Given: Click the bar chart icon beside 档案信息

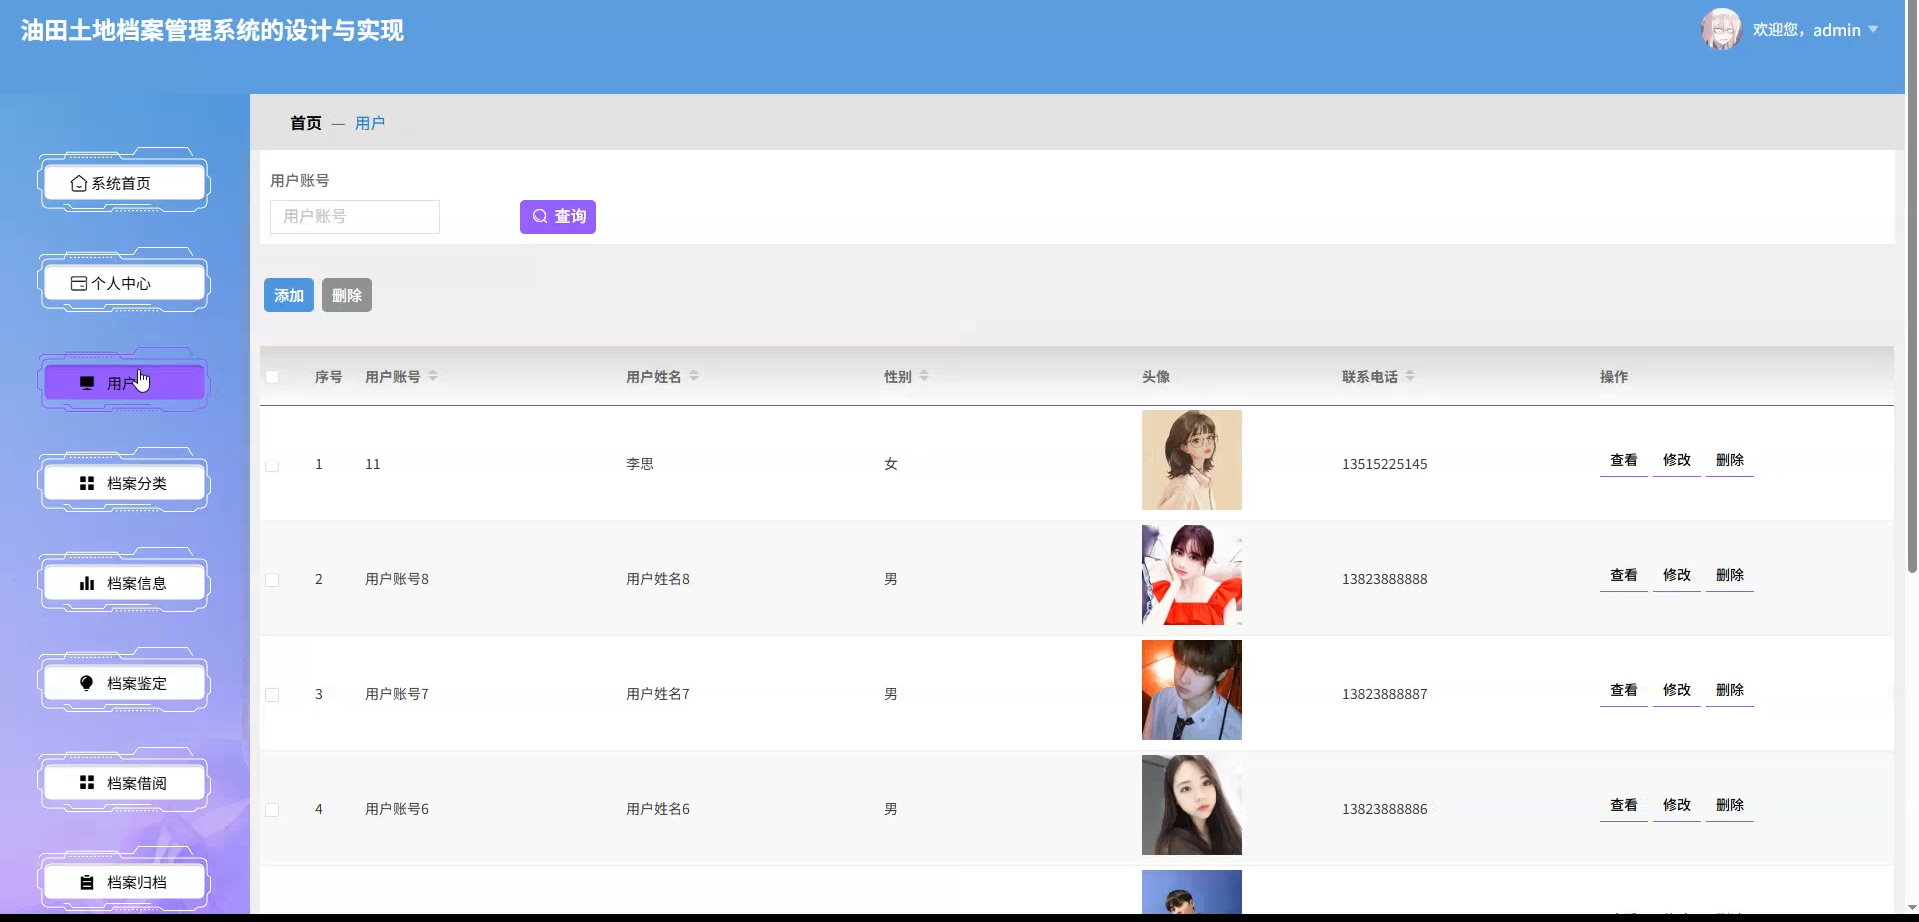Looking at the screenshot, I should click(x=87, y=583).
